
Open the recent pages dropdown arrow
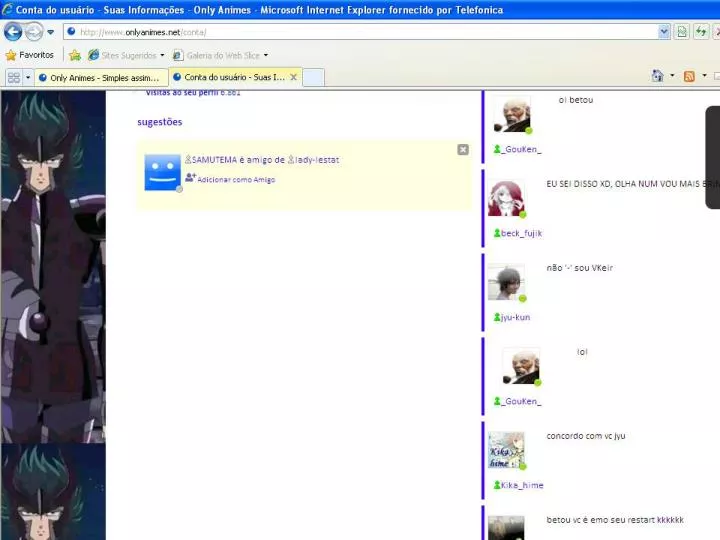click(x=51, y=32)
